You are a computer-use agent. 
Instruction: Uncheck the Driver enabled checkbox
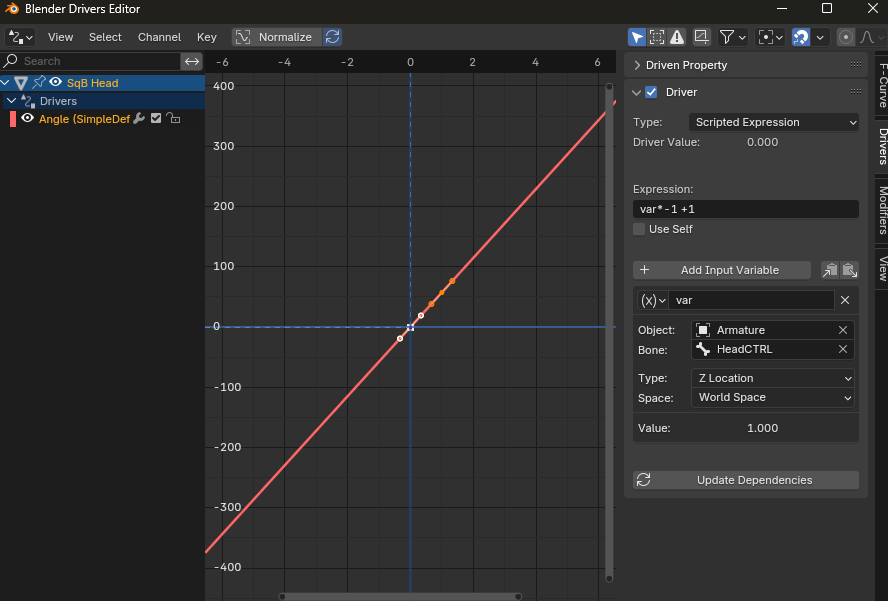point(651,92)
